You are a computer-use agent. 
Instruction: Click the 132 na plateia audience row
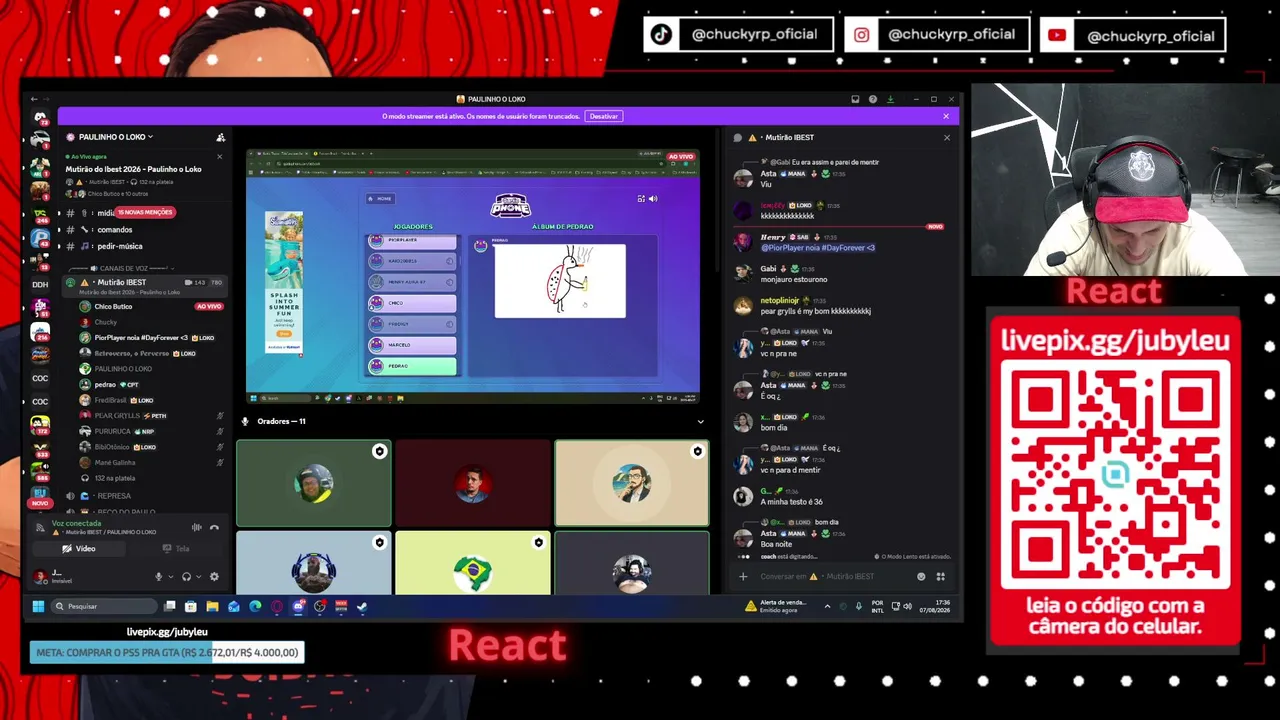click(x=114, y=479)
